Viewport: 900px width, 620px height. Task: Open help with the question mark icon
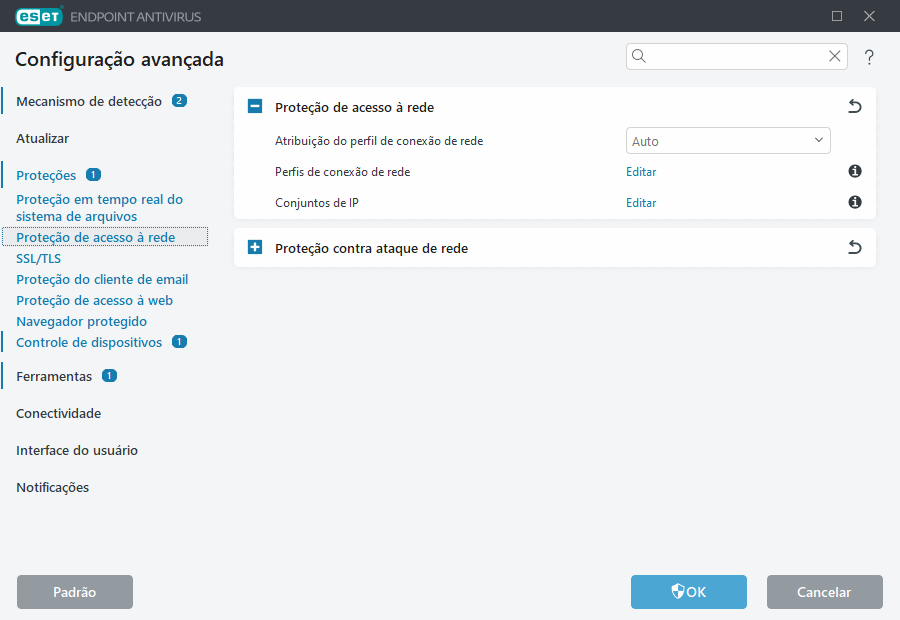point(869,57)
